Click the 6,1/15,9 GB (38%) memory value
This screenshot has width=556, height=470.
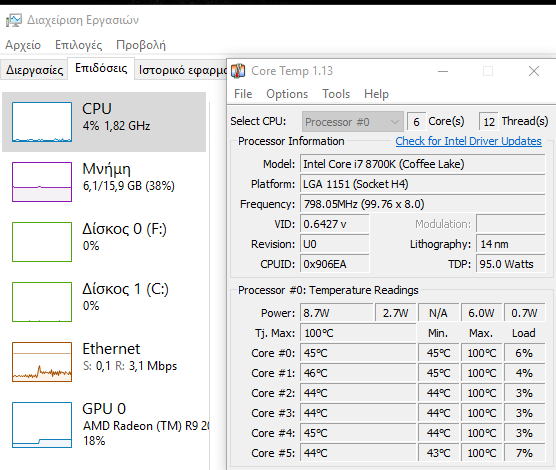point(129,186)
